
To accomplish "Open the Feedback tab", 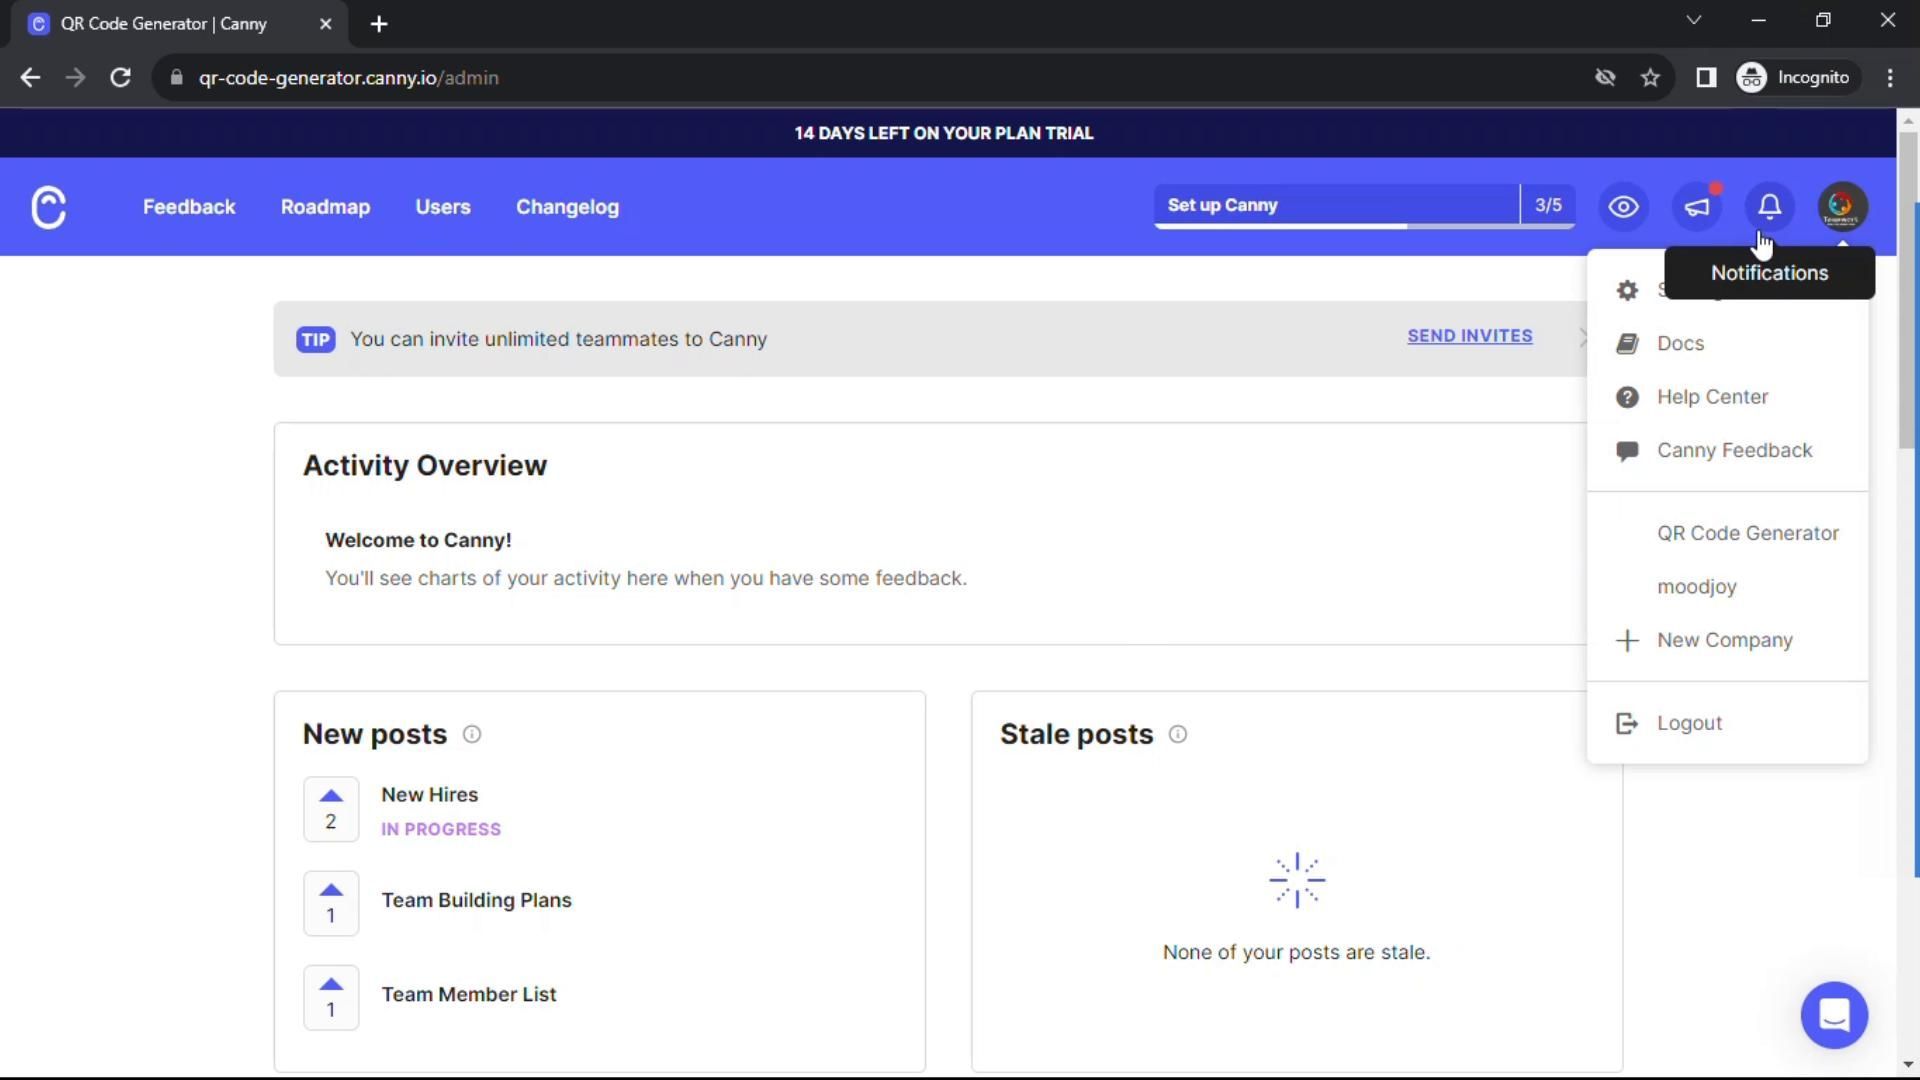I will (x=189, y=207).
